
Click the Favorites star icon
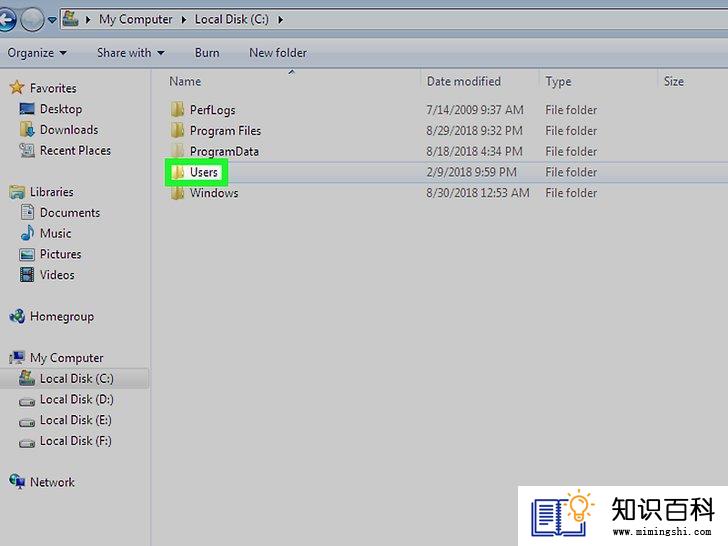click(17, 87)
